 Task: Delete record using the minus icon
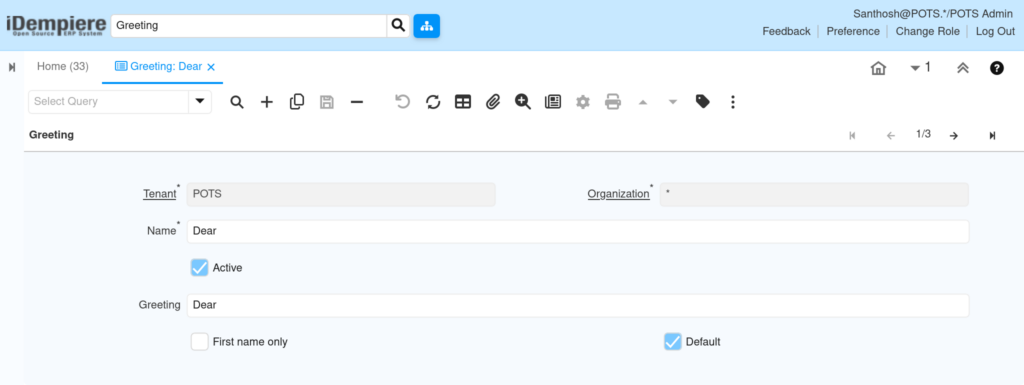[357, 102]
